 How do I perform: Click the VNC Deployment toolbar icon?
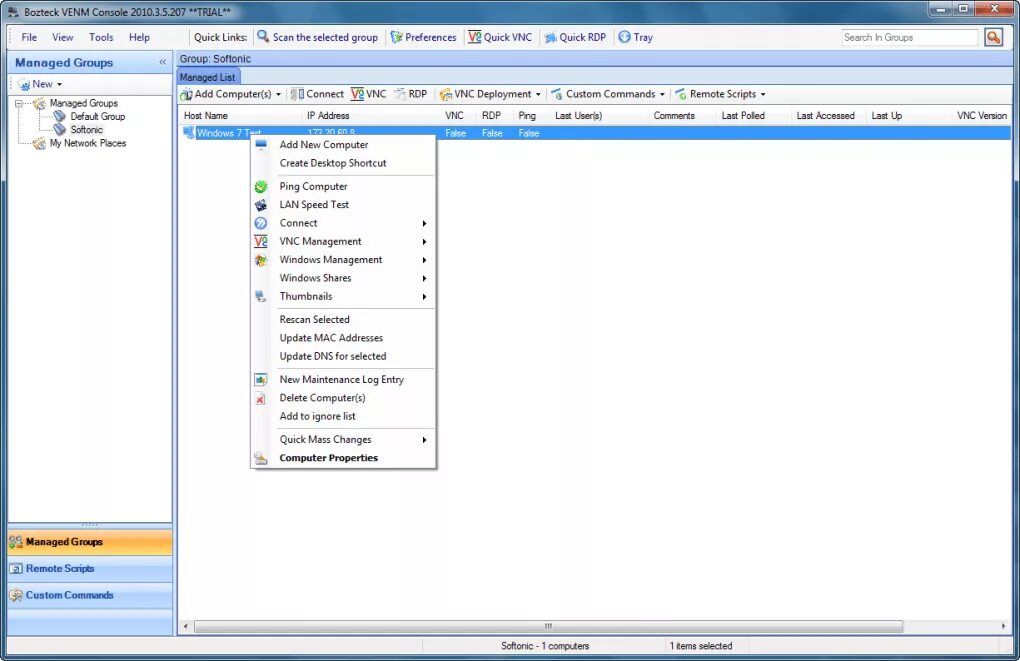click(x=446, y=94)
